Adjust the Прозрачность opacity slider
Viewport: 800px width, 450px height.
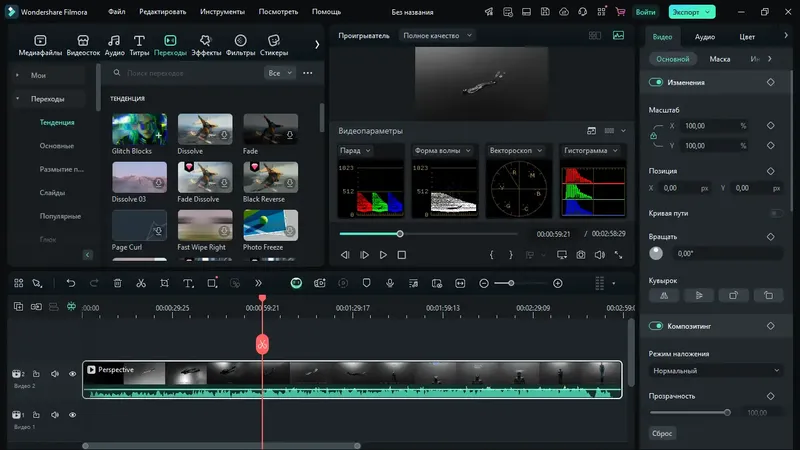coord(727,412)
